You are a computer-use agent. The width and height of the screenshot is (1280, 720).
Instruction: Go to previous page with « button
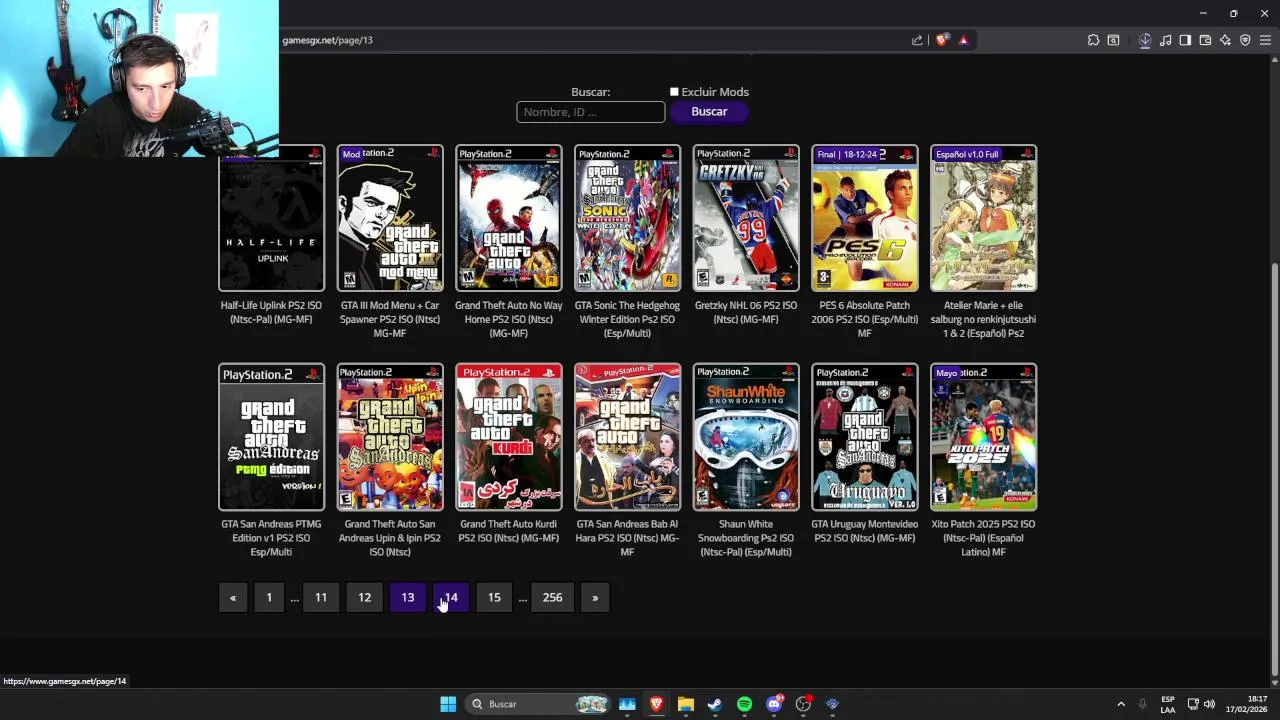[233, 597]
